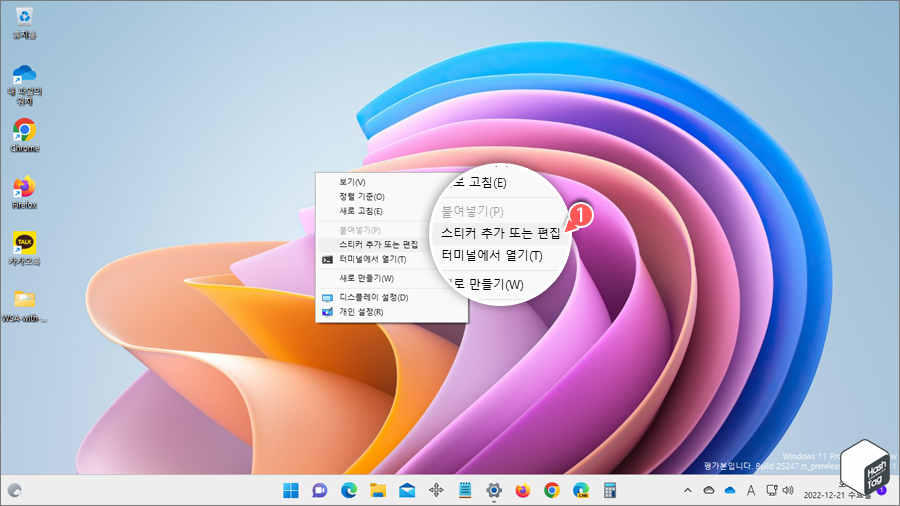Open Calculator from the taskbar
Viewport: 900px width, 506px height.
(610, 490)
